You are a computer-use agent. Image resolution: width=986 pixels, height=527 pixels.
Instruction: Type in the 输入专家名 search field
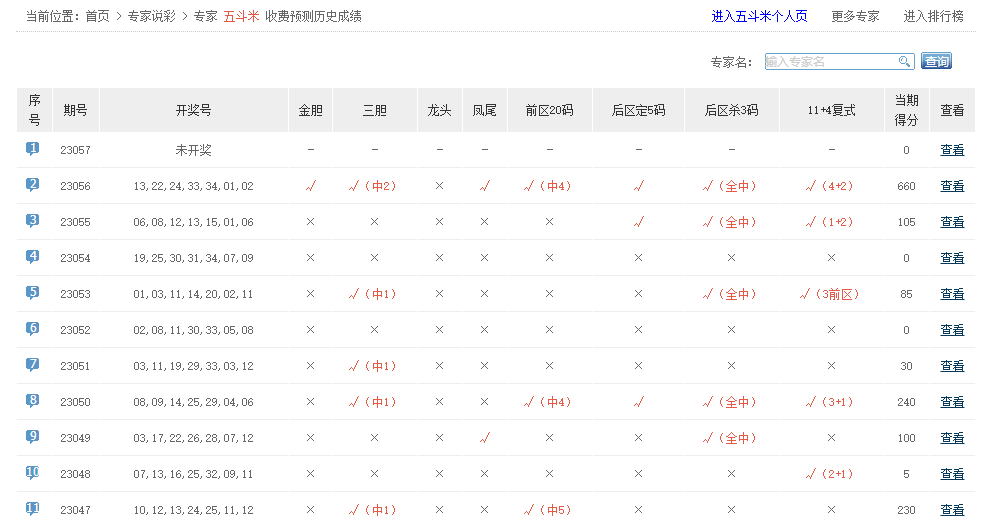click(830, 61)
